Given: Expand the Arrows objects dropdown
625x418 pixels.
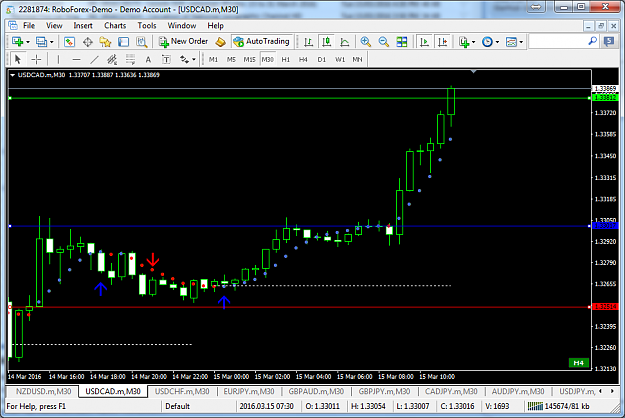Looking at the screenshot, I should [194, 59].
